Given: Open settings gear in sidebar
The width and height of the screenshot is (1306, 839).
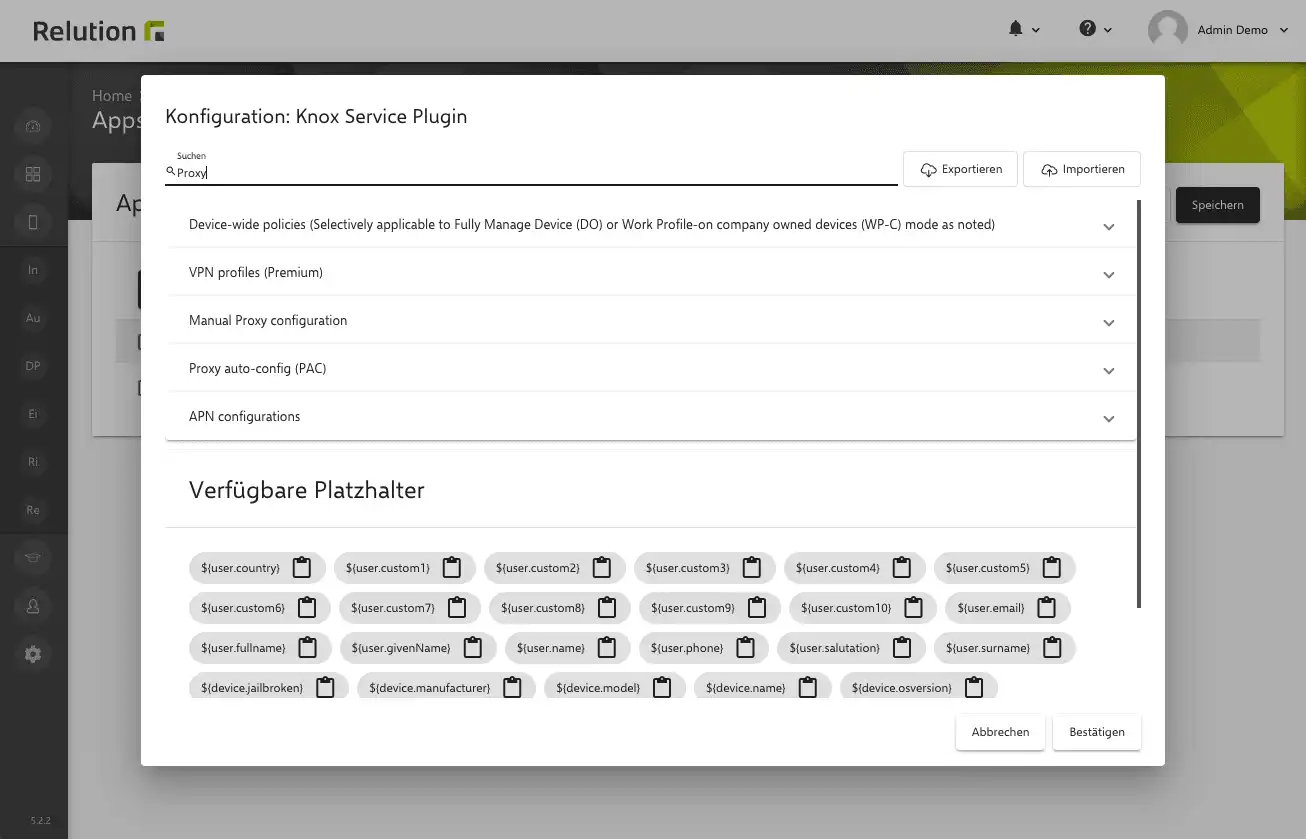Looking at the screenshot, I should (33, 655).
